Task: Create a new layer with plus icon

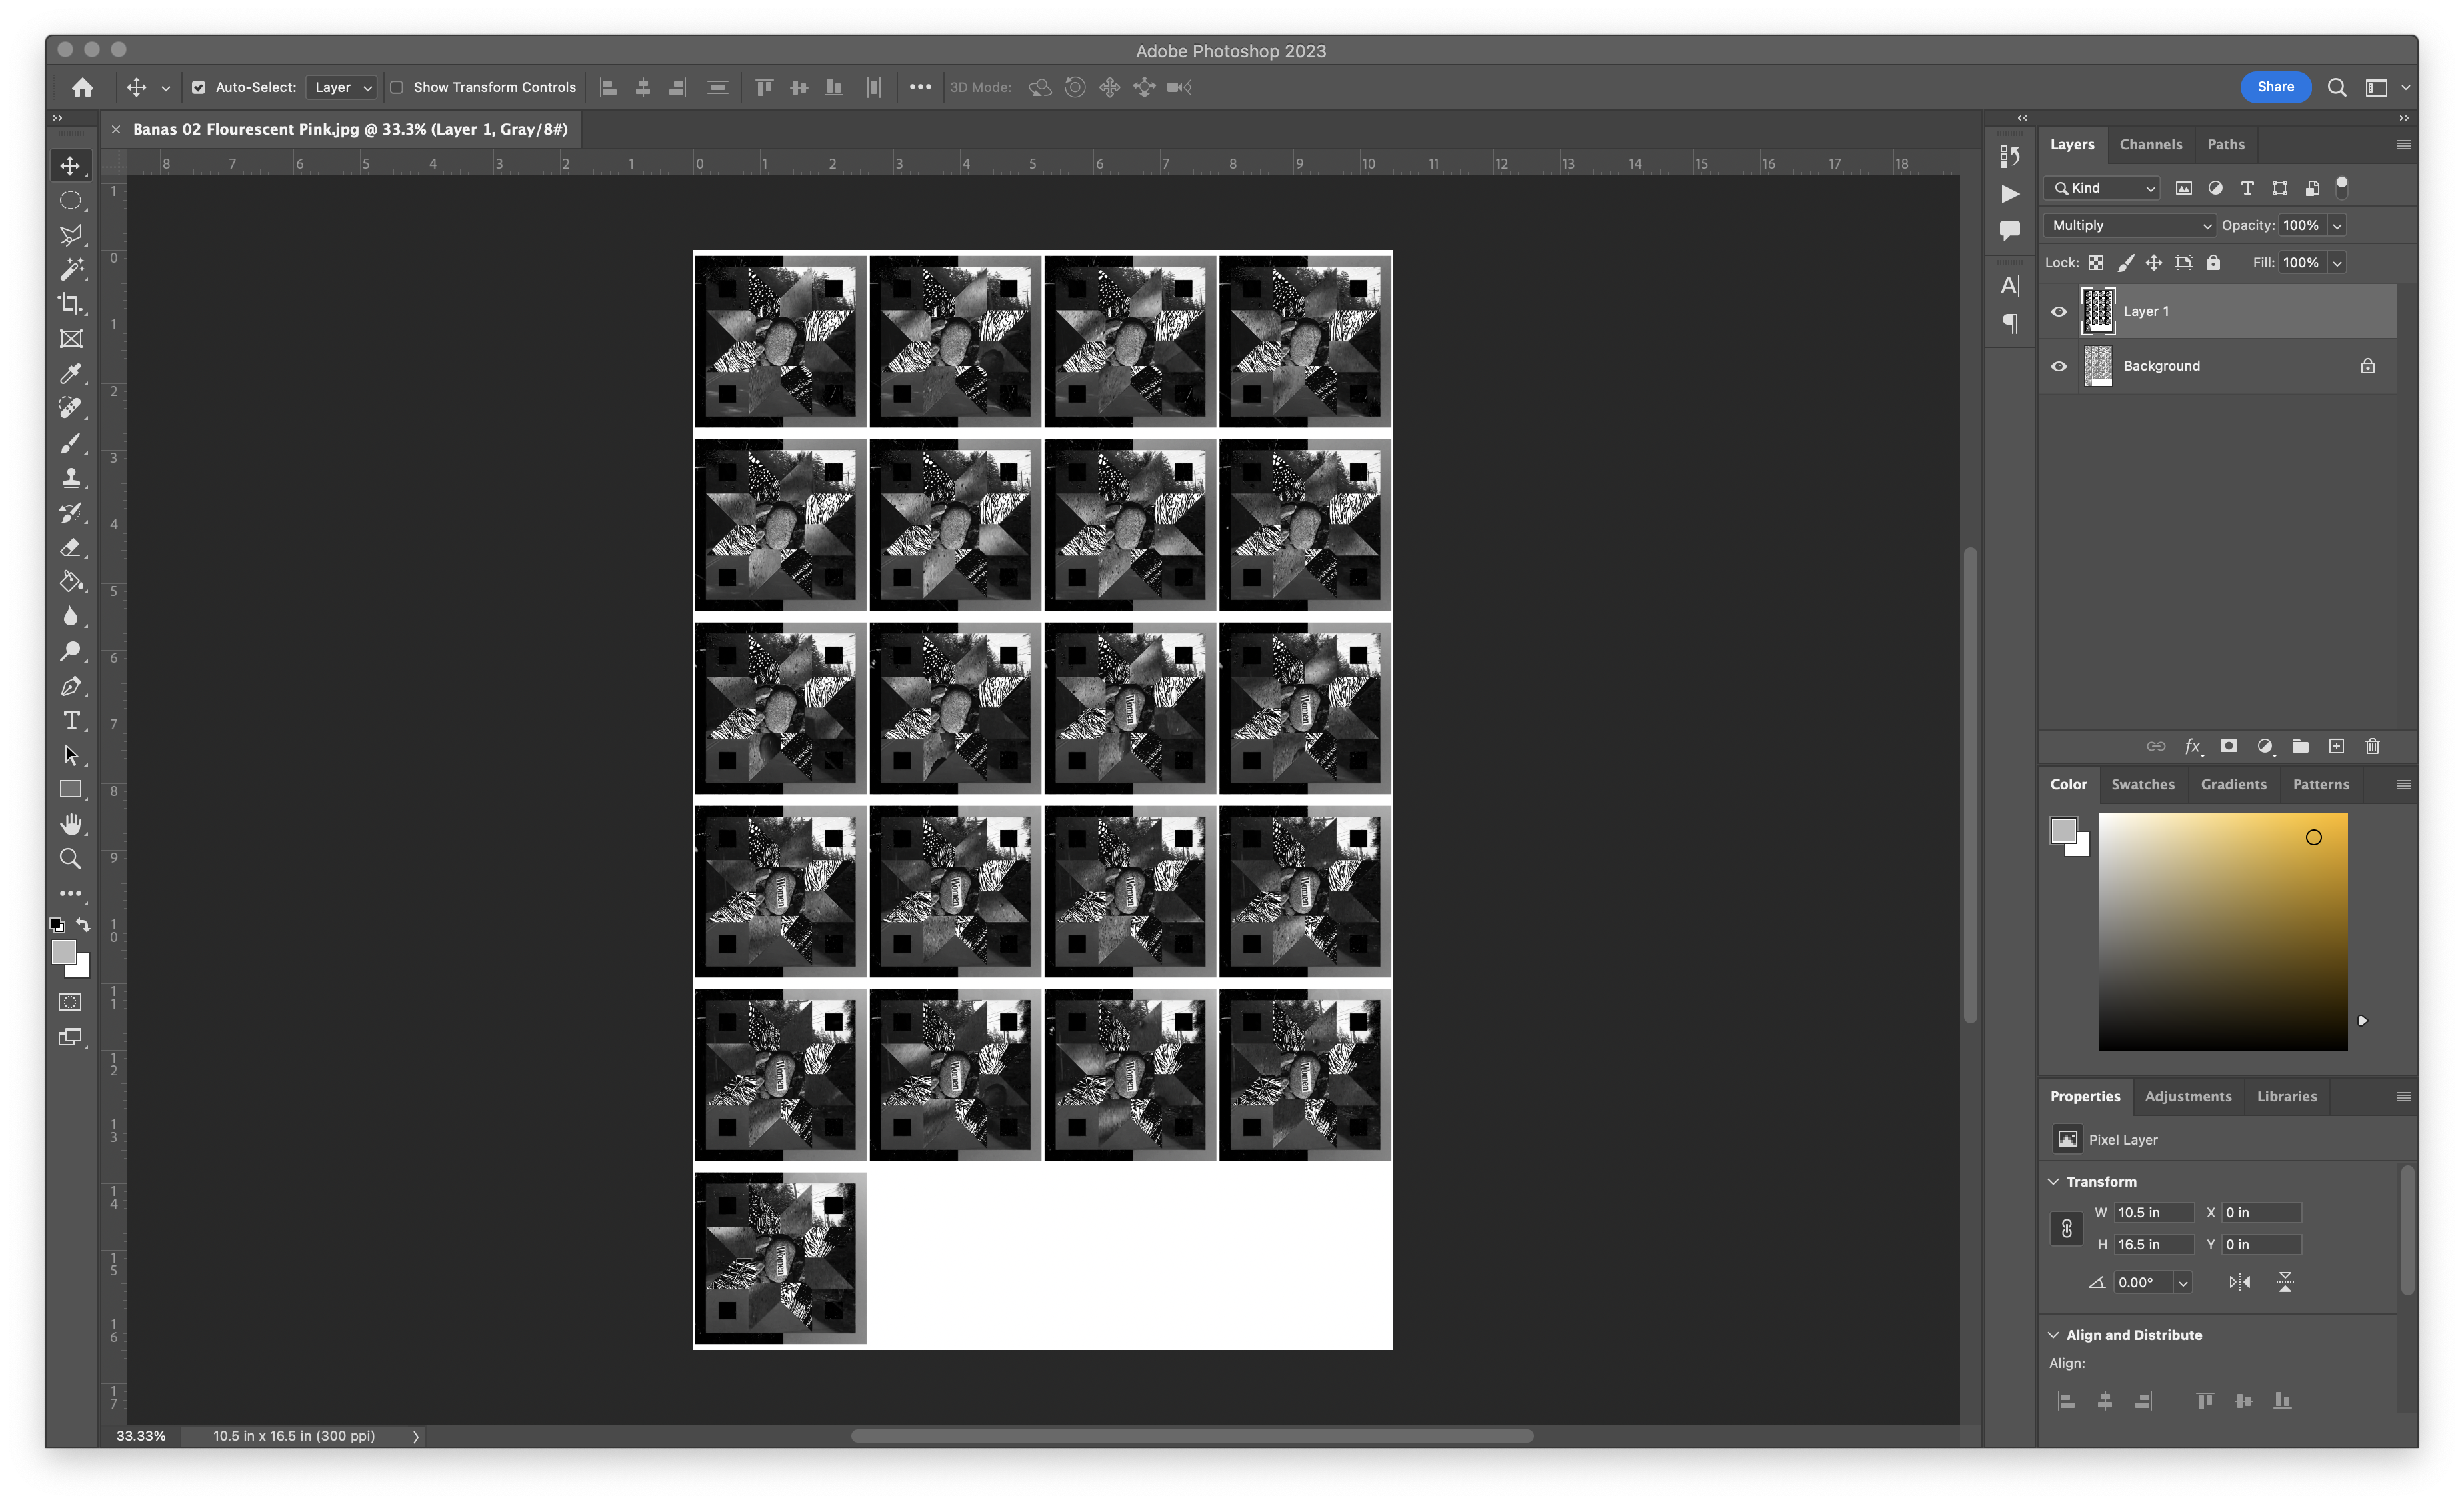Action: [x=2336, y=746]
